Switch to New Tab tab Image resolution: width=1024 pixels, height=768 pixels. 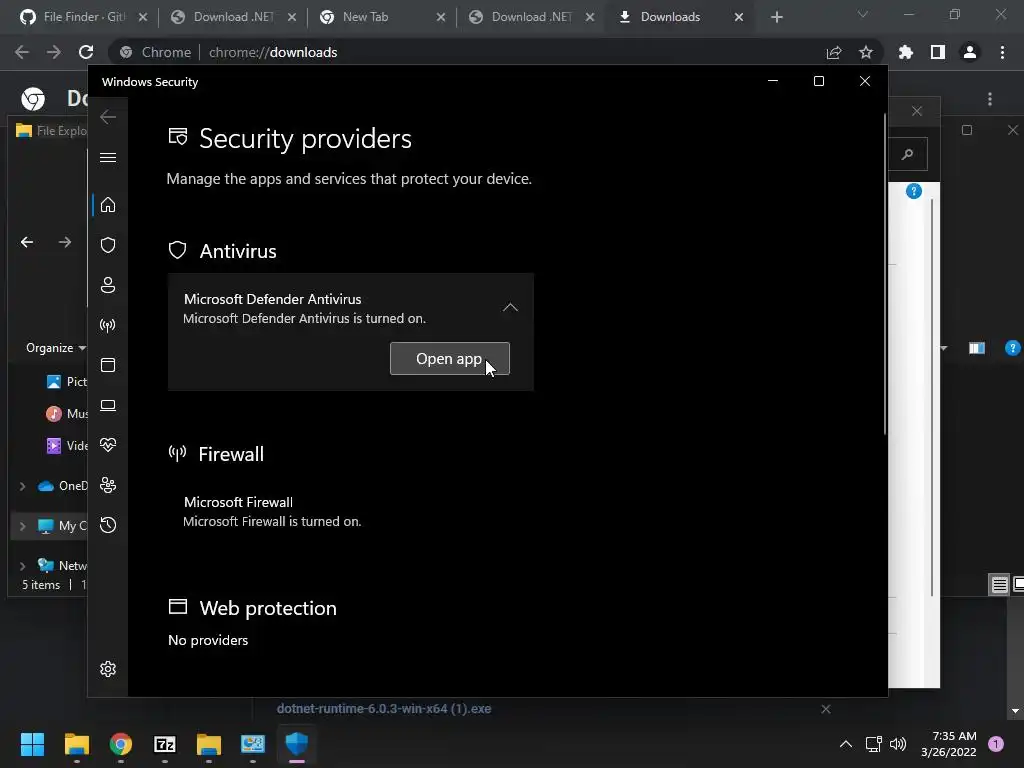(382, 17)
